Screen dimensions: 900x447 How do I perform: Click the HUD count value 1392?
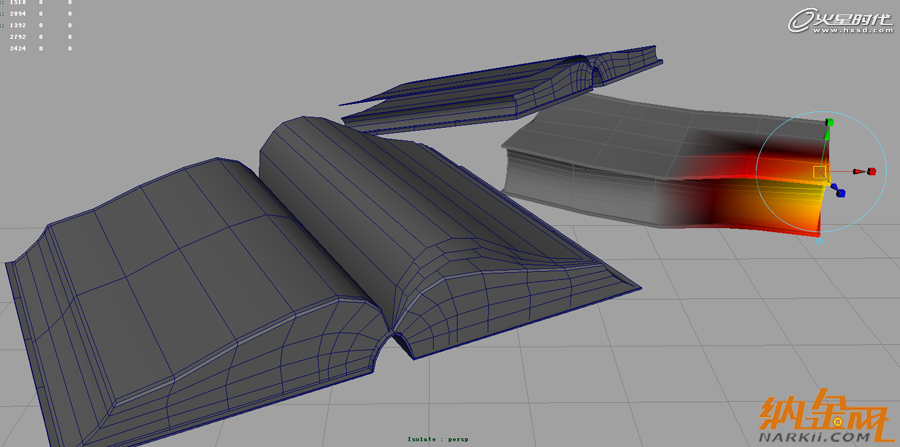(x=17, y=25)
